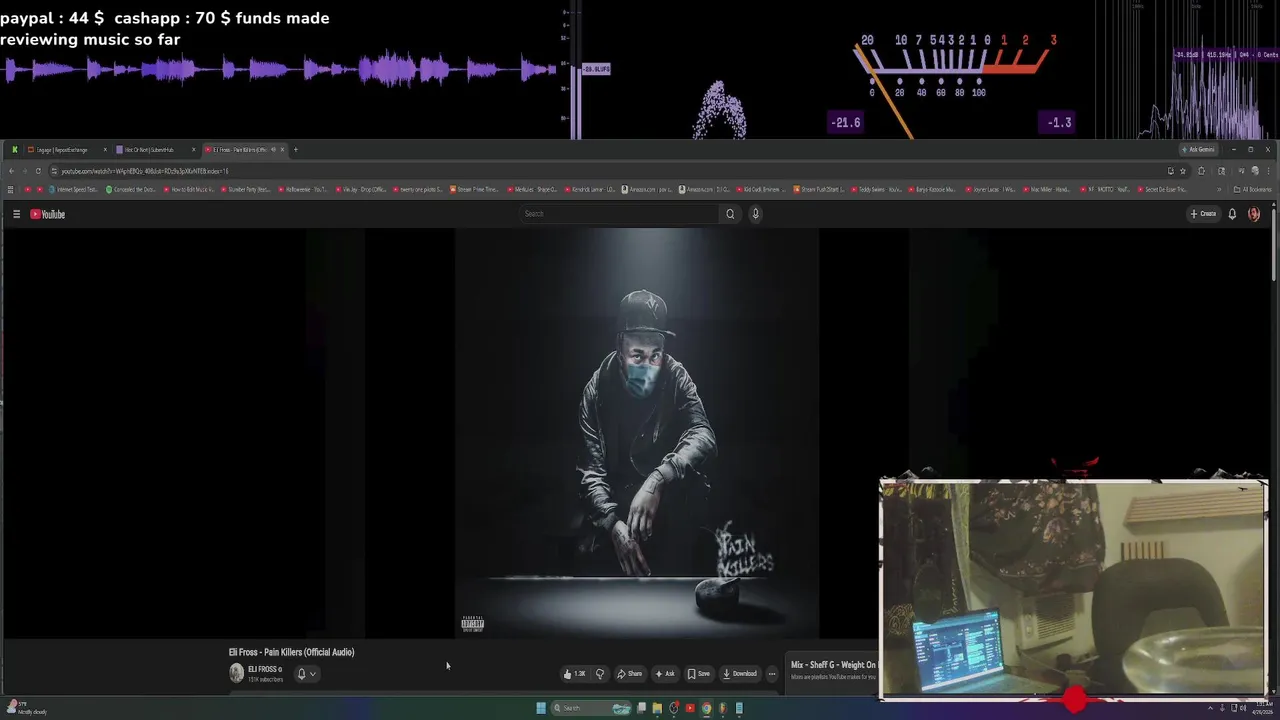Open the ELI FROSS channel name link
The image size is (1280, 720).
(264, 669)
